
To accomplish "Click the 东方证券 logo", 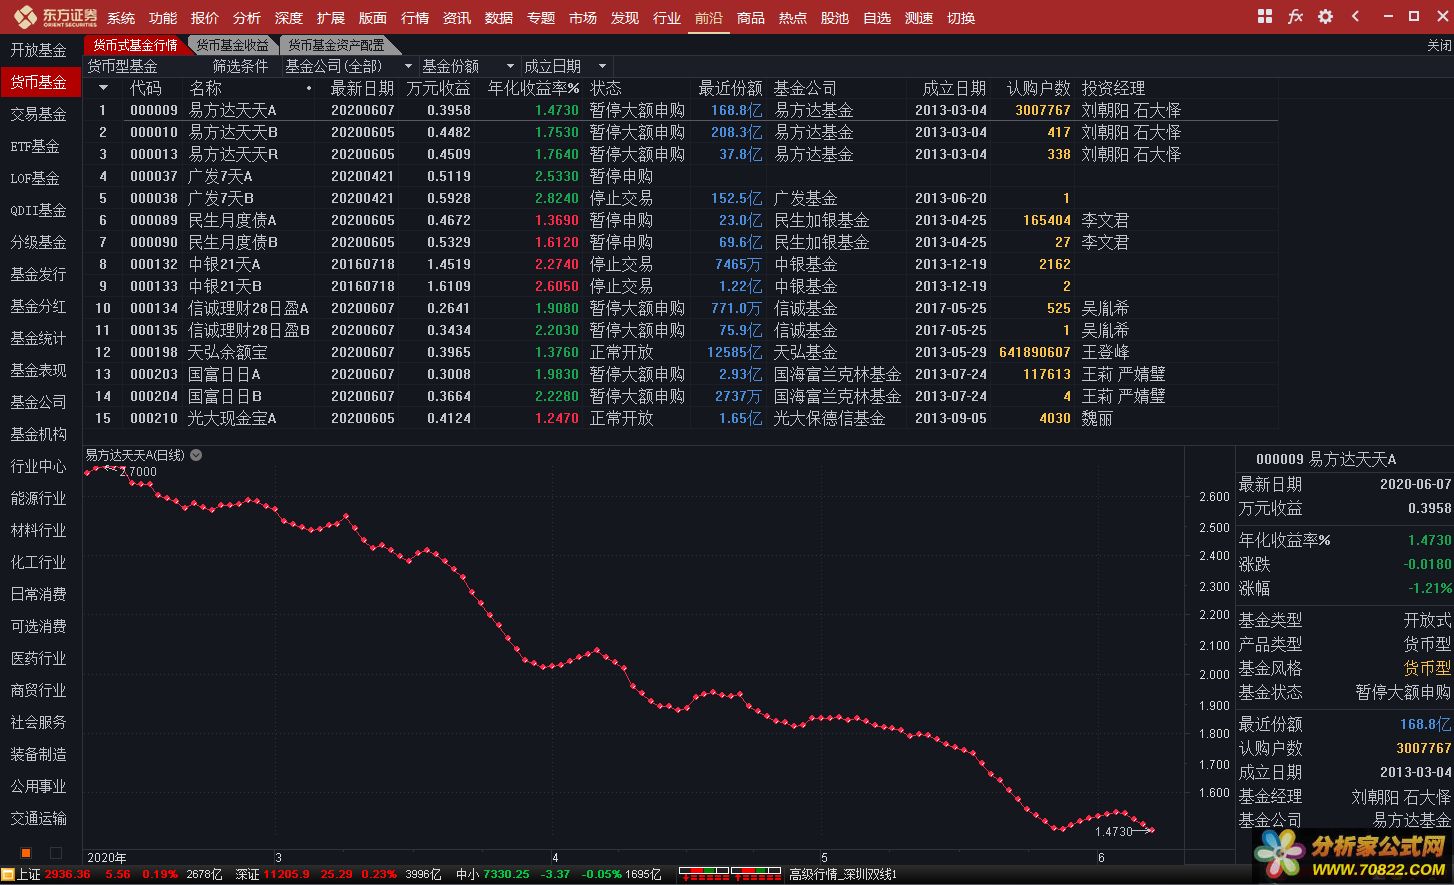I will click(55, 16).
